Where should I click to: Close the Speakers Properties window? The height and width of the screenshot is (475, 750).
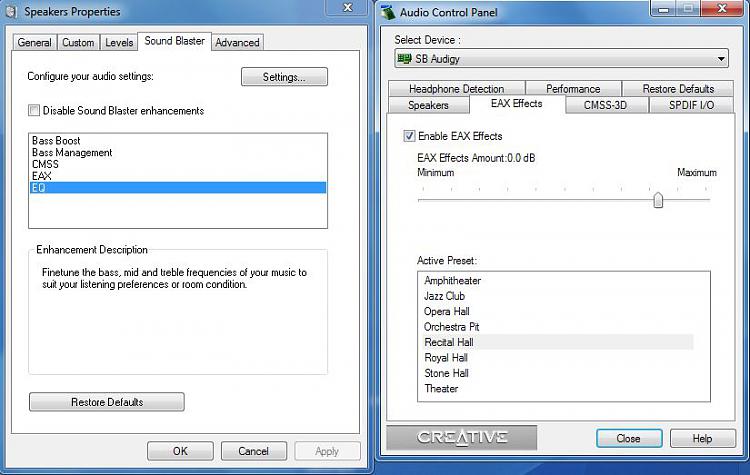pyautogui.click(x=348, y=7)
